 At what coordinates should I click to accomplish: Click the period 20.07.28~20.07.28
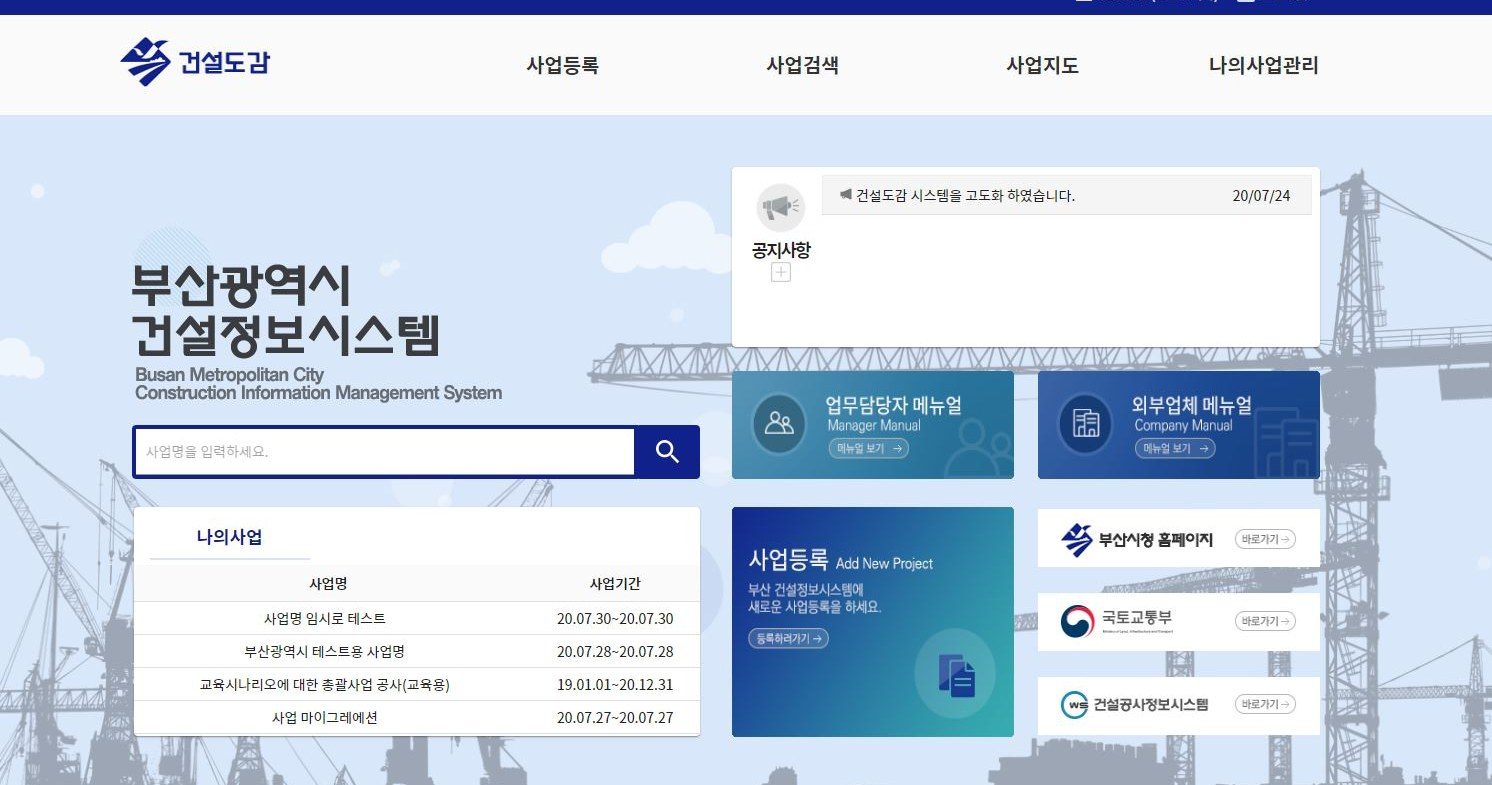tap(615, 652)
